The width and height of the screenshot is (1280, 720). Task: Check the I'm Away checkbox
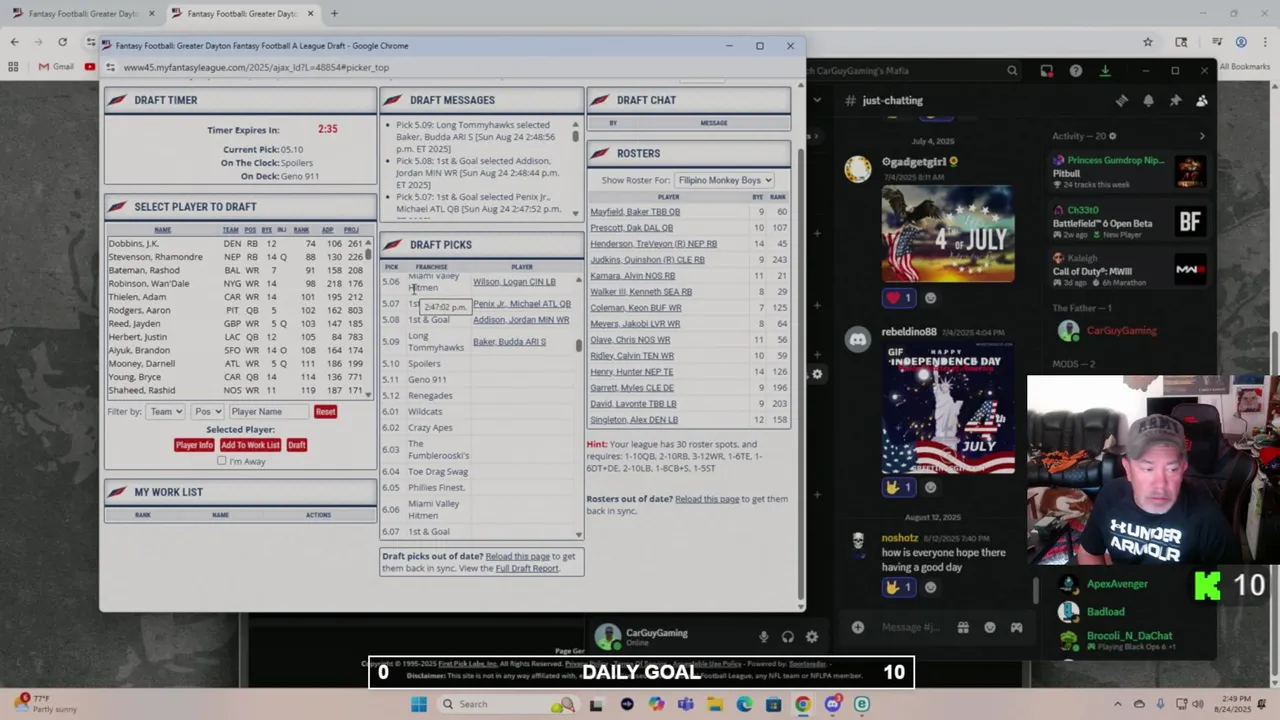(222, 461)
